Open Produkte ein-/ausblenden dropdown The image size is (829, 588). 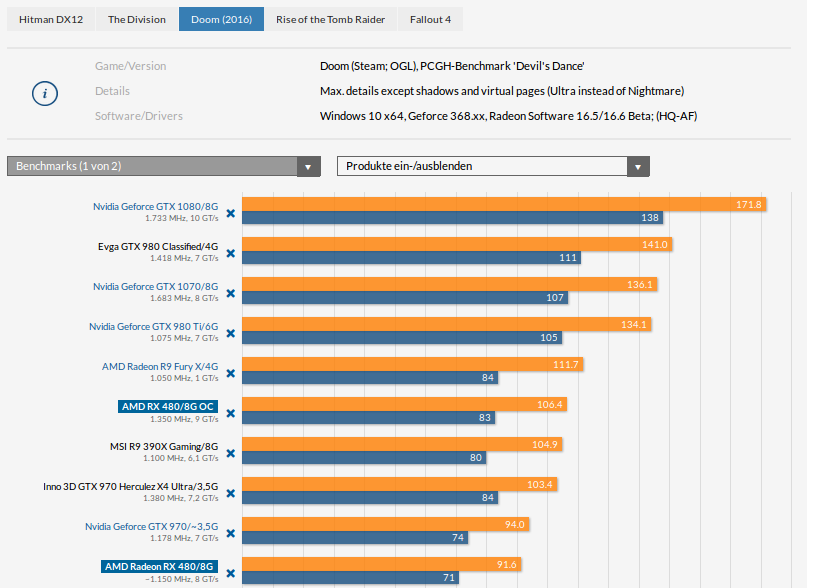point(493,166)
